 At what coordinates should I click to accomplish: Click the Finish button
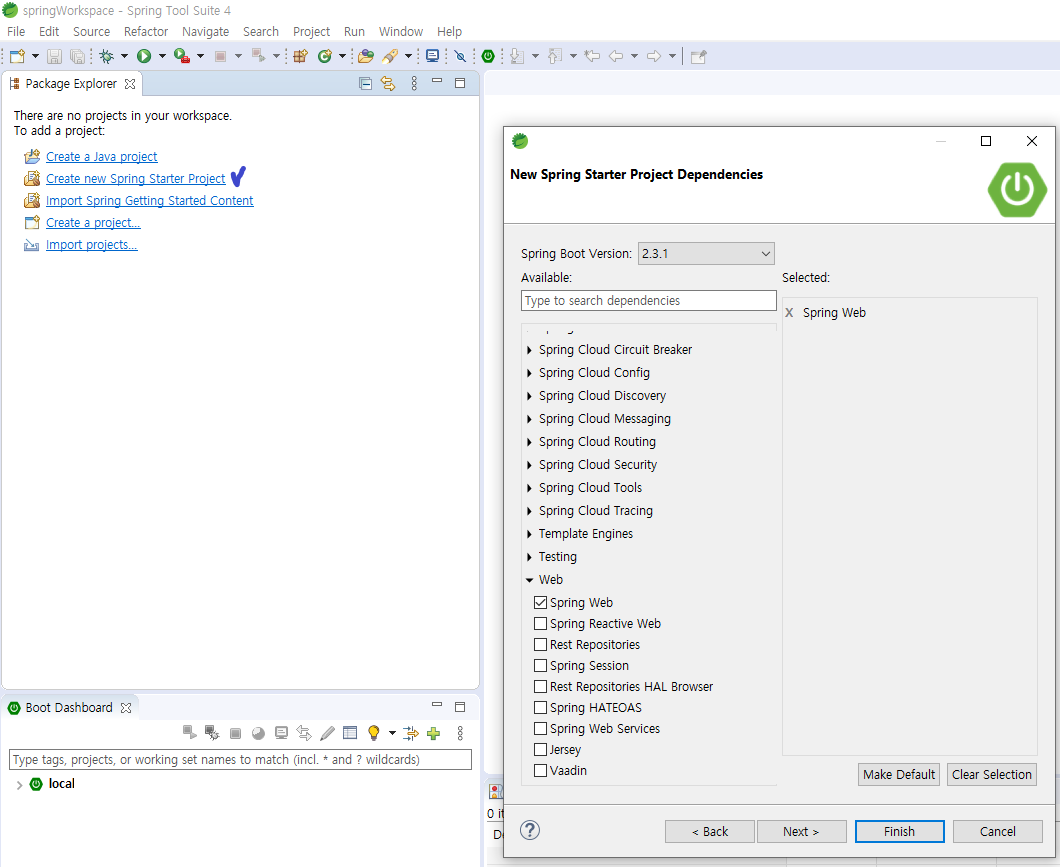click(x=899, y=831)
